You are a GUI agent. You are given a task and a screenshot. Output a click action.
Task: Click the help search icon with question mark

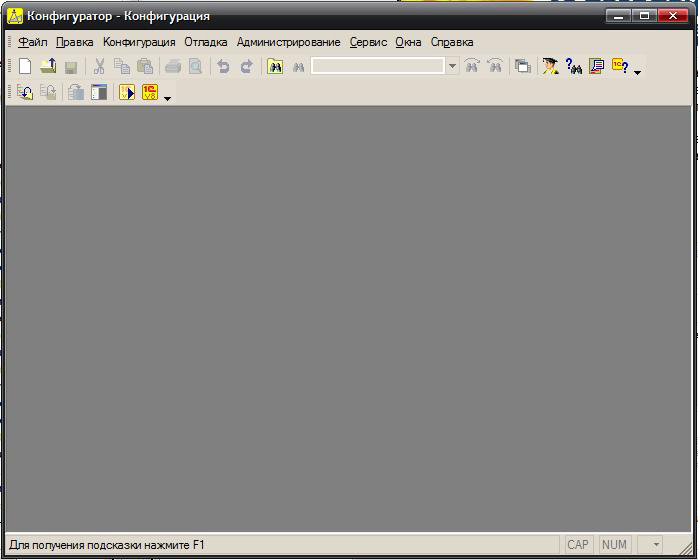click(x=574, y=67)
